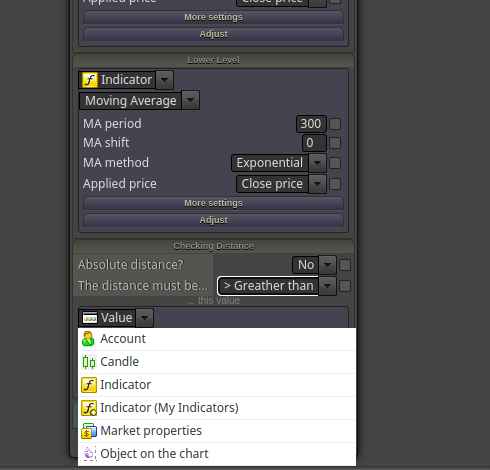This screenshot has height=470, width=490.
Task: Pick Object on the chart entry
Action: coord(217,454)
